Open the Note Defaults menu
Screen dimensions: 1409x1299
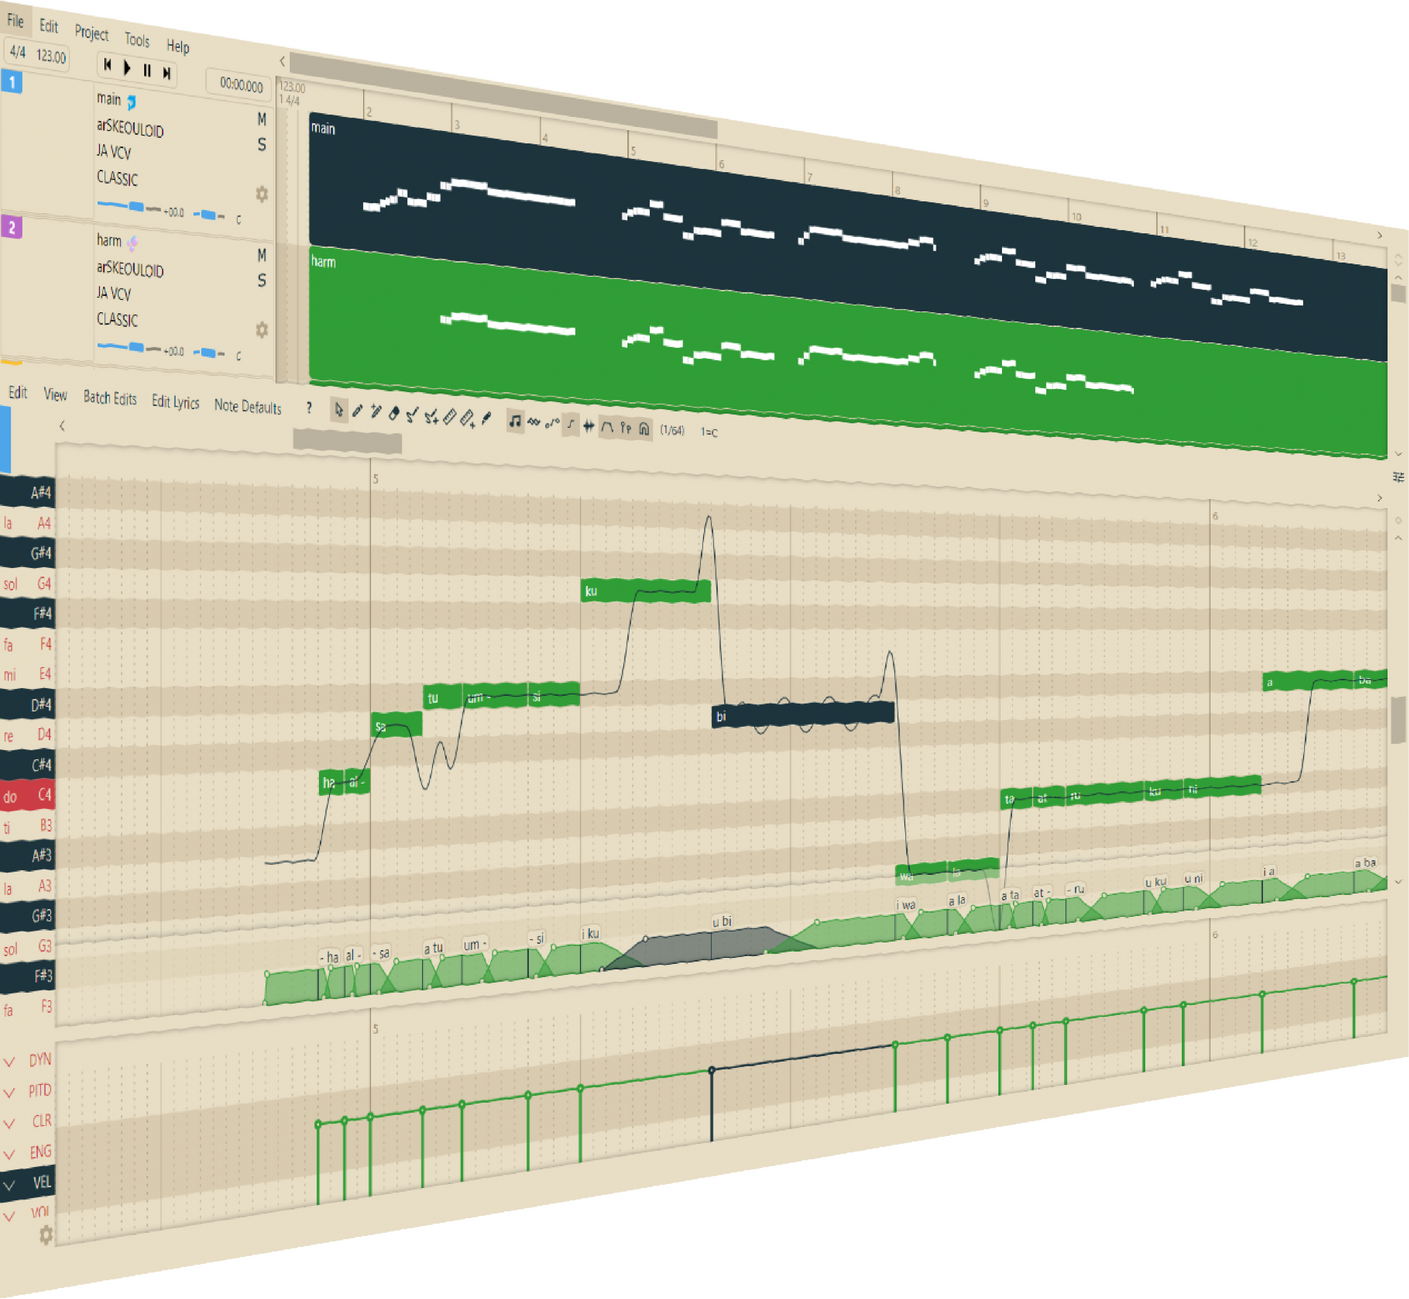(248, 406)
